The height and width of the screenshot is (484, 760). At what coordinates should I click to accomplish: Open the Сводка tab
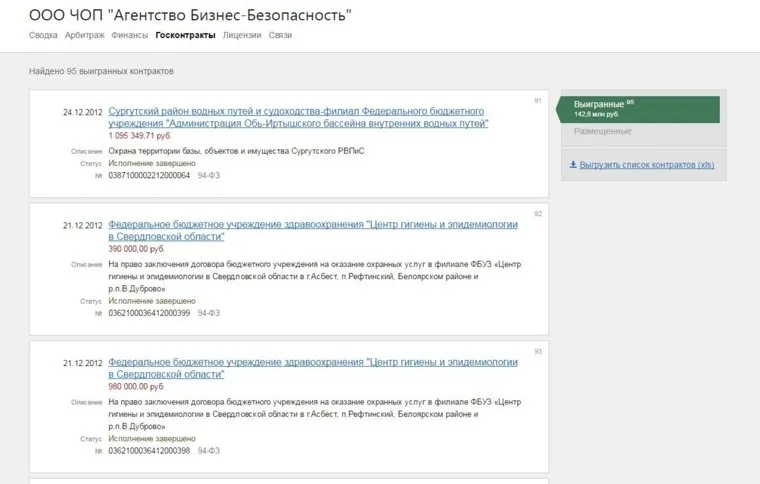coord(43,35)
